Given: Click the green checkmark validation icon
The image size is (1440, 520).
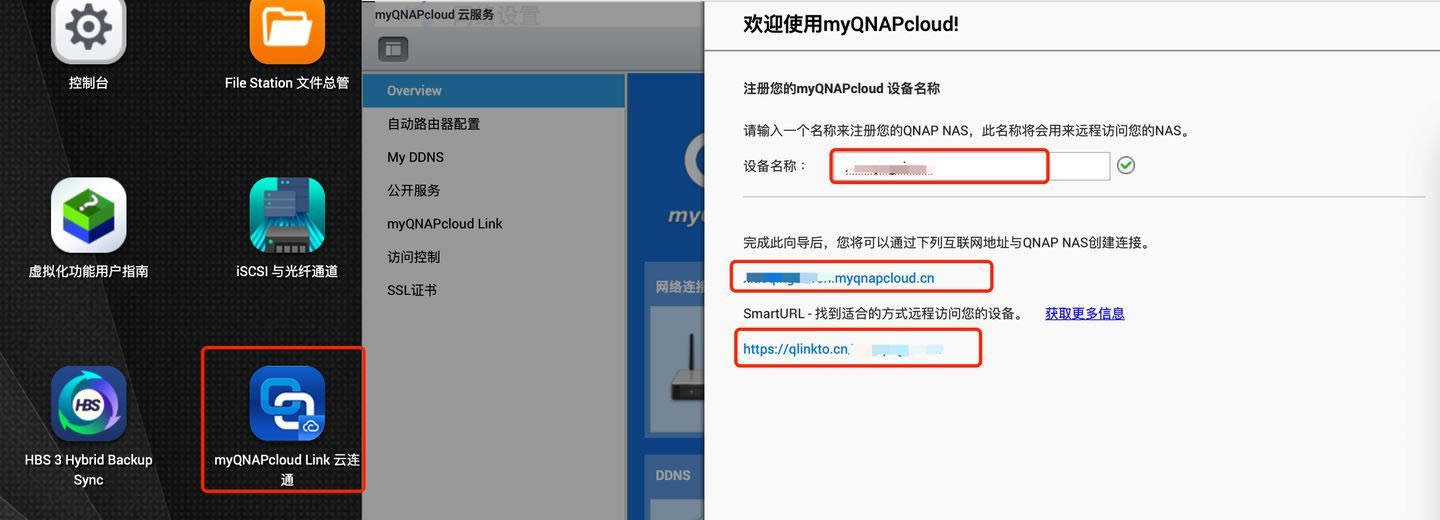Looking at the screenshot, I should (1126, 166).
